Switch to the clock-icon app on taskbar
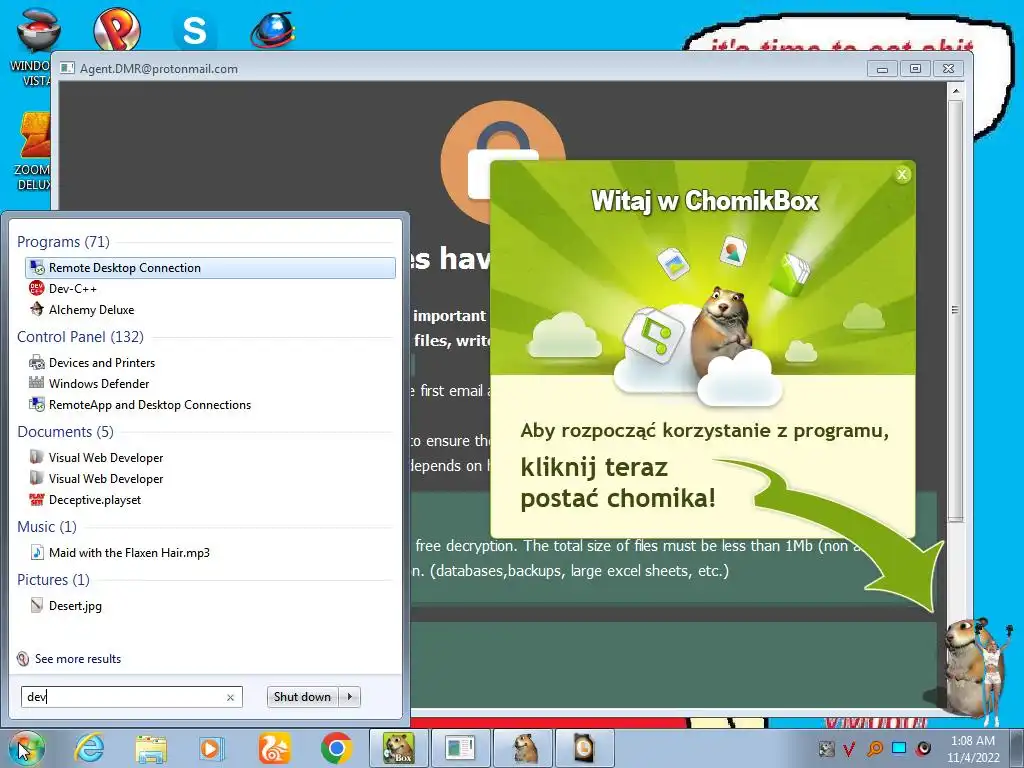Screen dimensions: 1024x768 pos(584,748)
